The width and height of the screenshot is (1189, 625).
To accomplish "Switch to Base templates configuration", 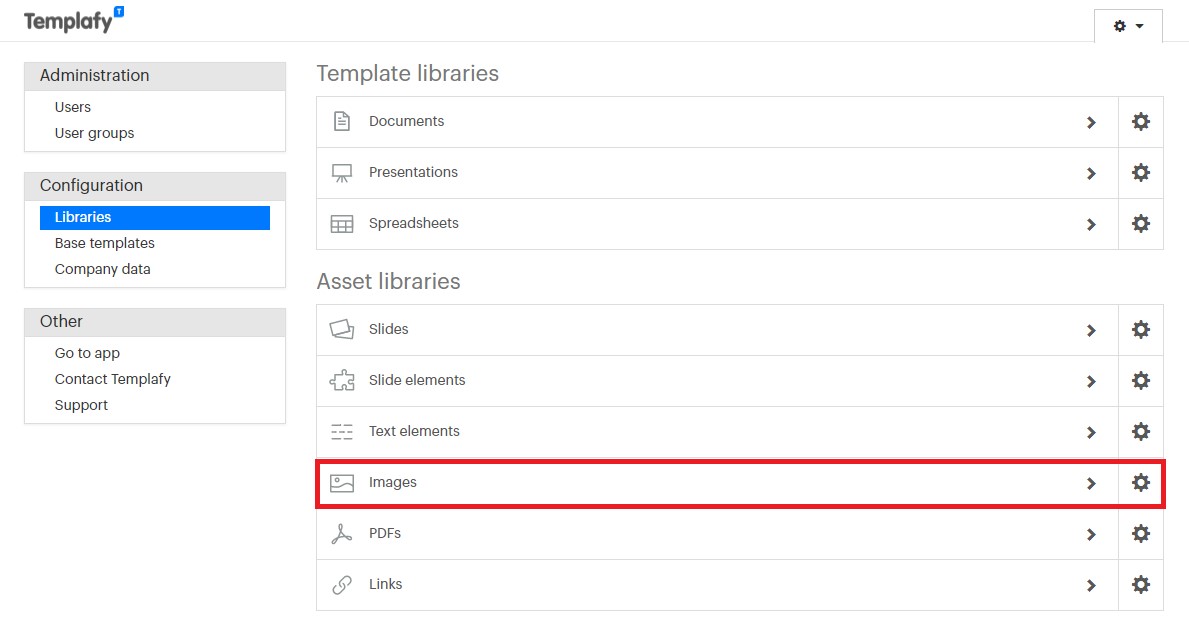I will (104, 243).
